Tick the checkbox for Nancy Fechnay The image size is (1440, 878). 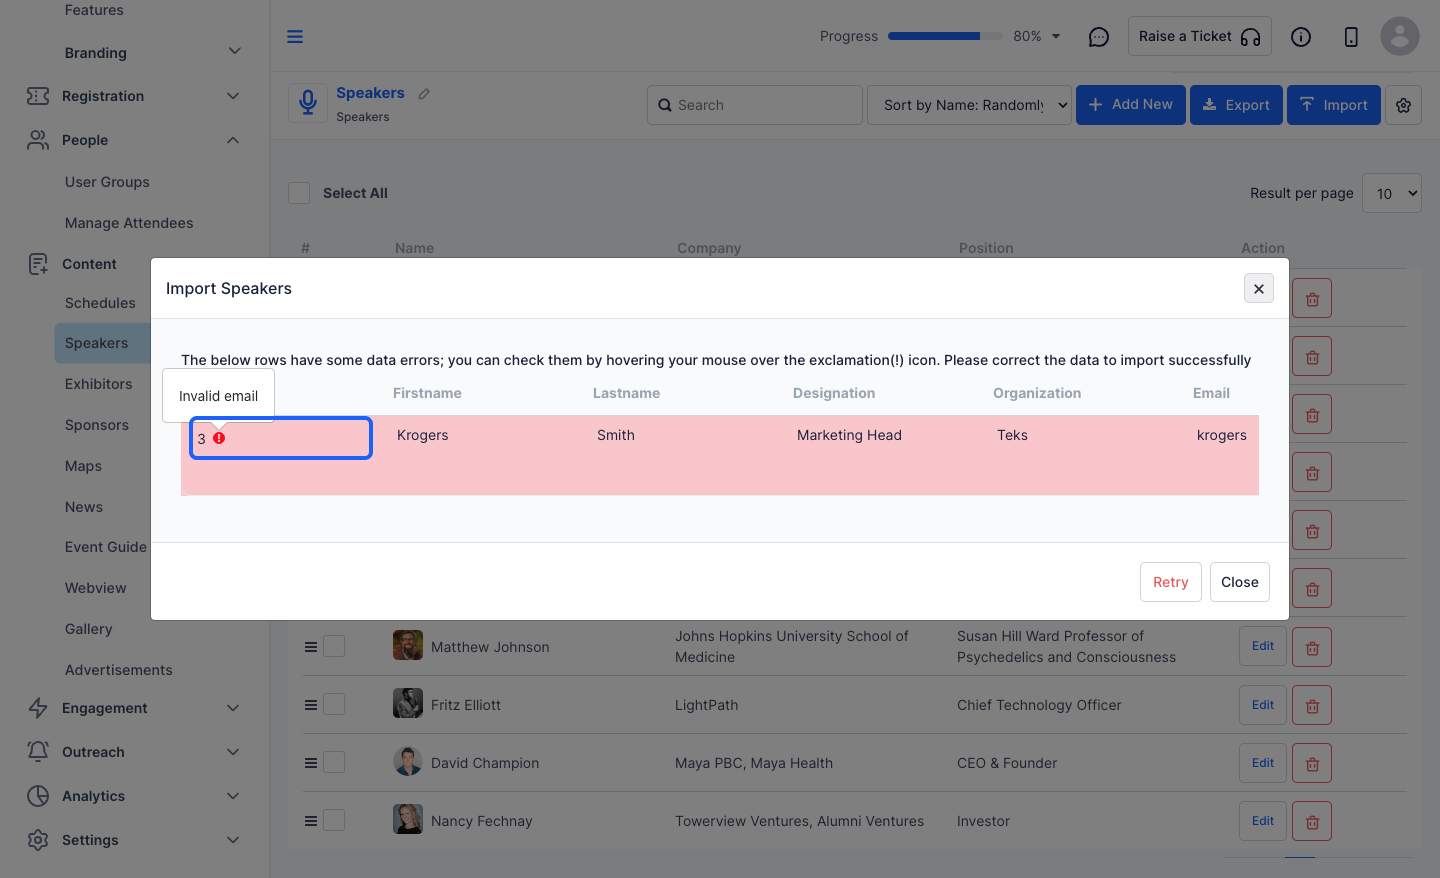334,821
